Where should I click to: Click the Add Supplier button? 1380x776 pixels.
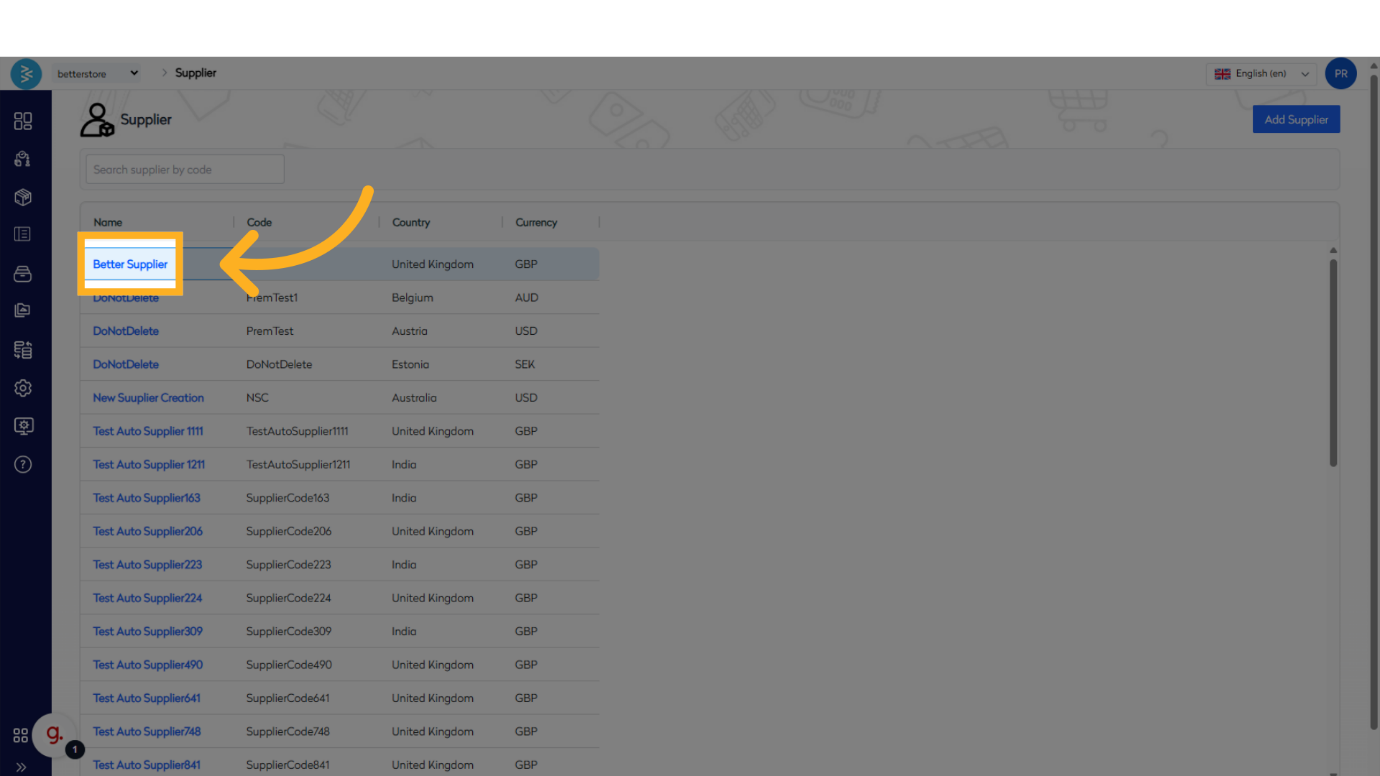[1295, 120]
